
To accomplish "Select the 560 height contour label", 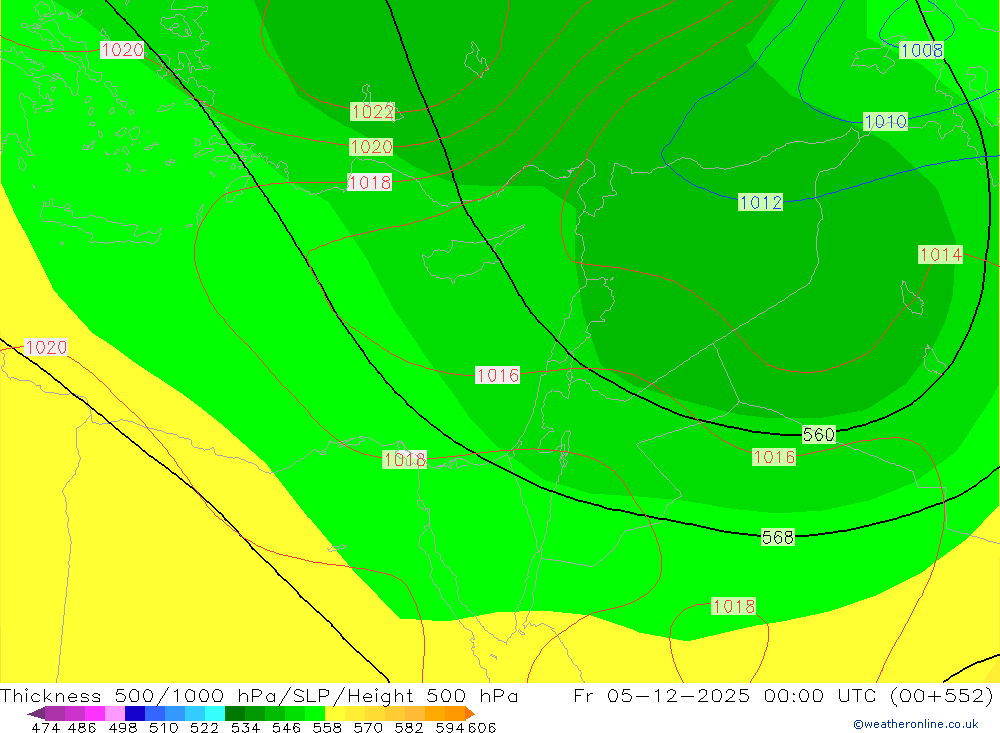I will coord(818,434).
